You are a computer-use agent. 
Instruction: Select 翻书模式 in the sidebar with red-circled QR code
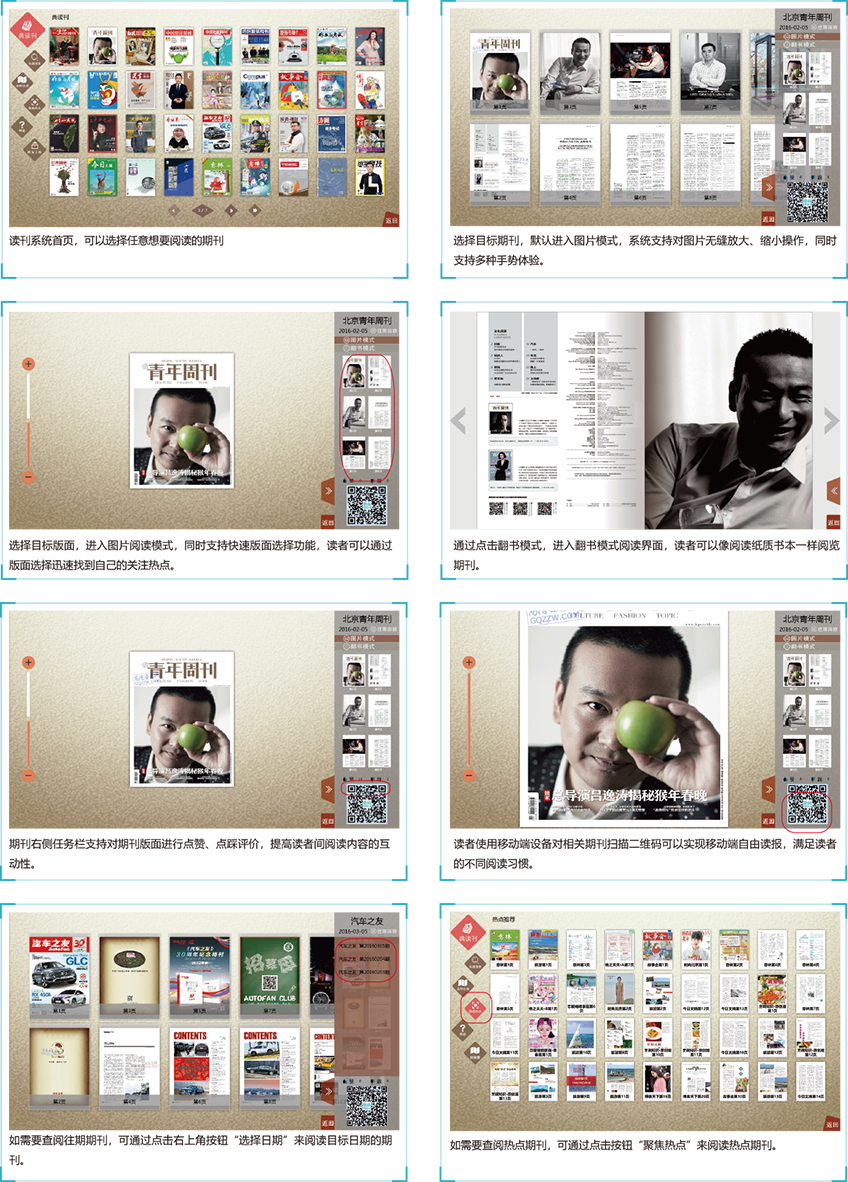coord(807,647)
